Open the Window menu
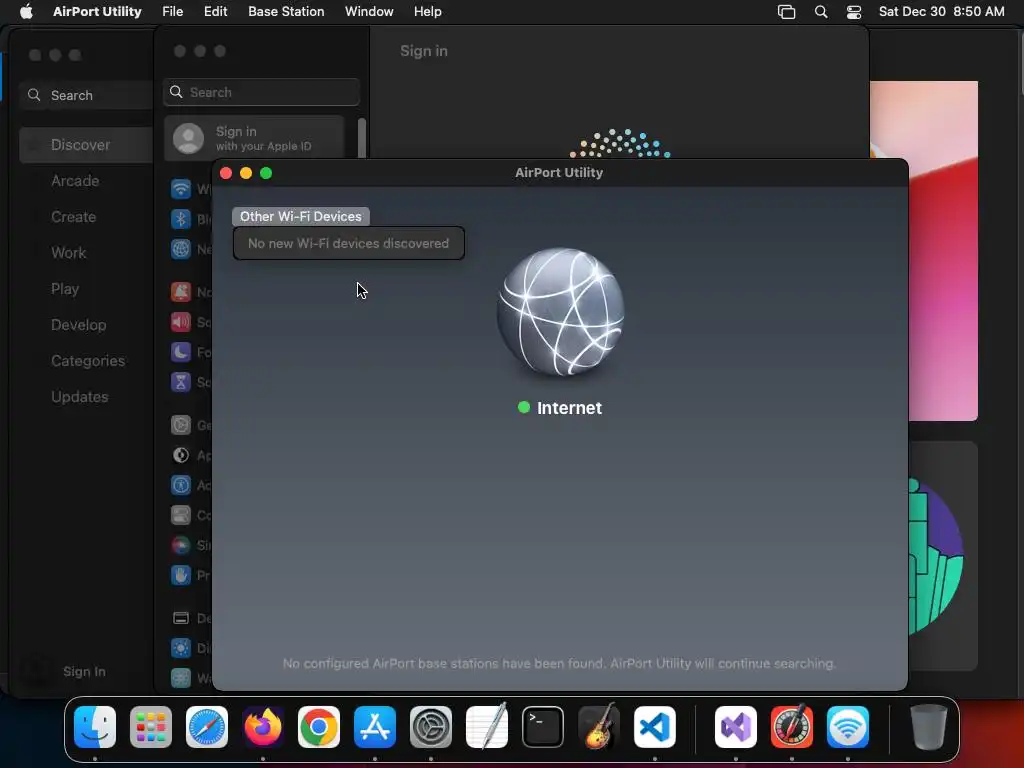This screenshot has width=1024, height=768. click(369, 12)
